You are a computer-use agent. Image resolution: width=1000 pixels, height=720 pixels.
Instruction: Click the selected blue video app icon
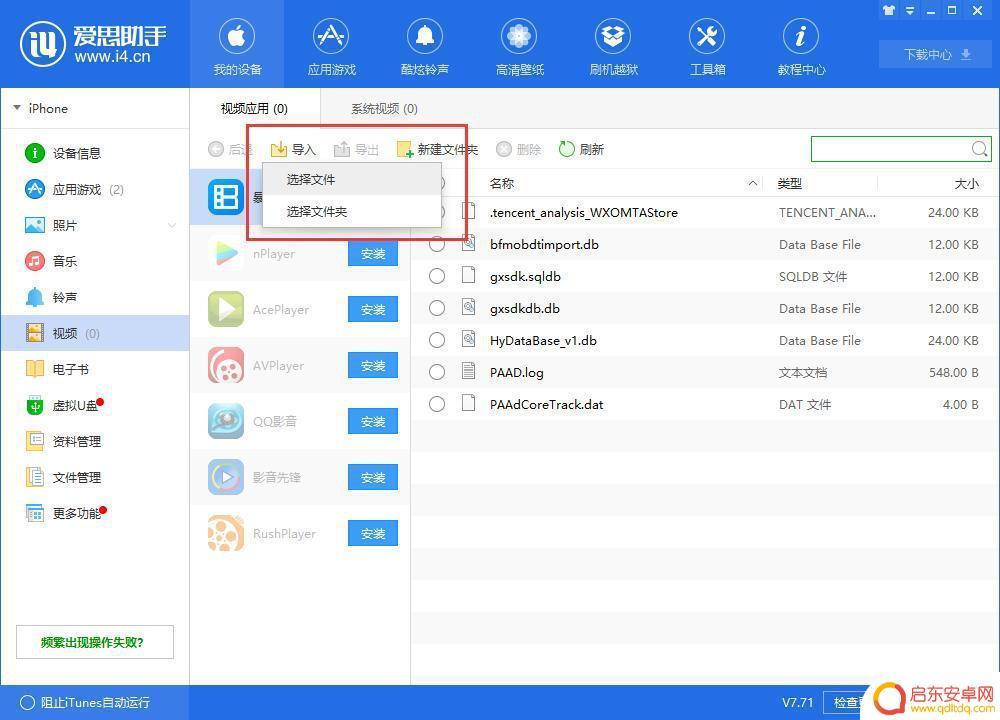tap(226, 197)
